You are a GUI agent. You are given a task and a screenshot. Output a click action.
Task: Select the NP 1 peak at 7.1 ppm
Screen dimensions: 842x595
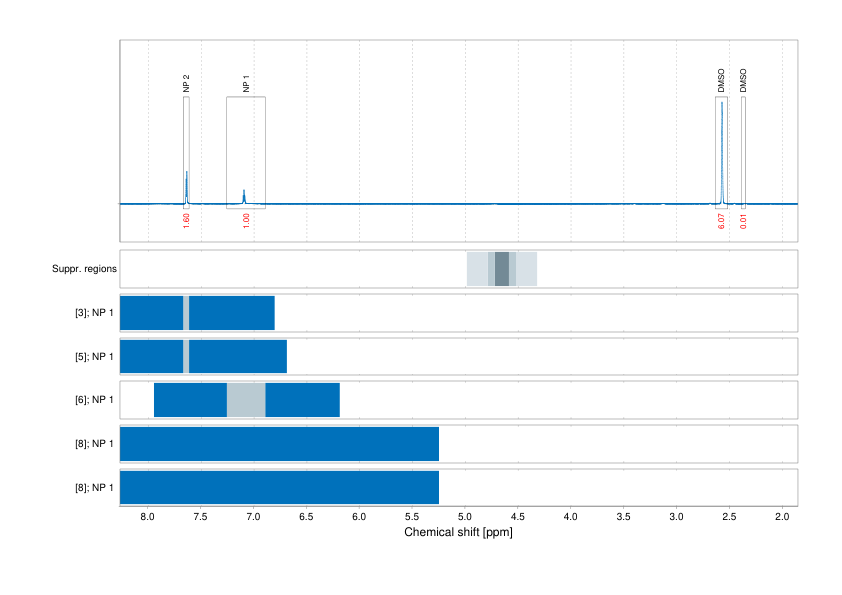(x=244, y=190)
